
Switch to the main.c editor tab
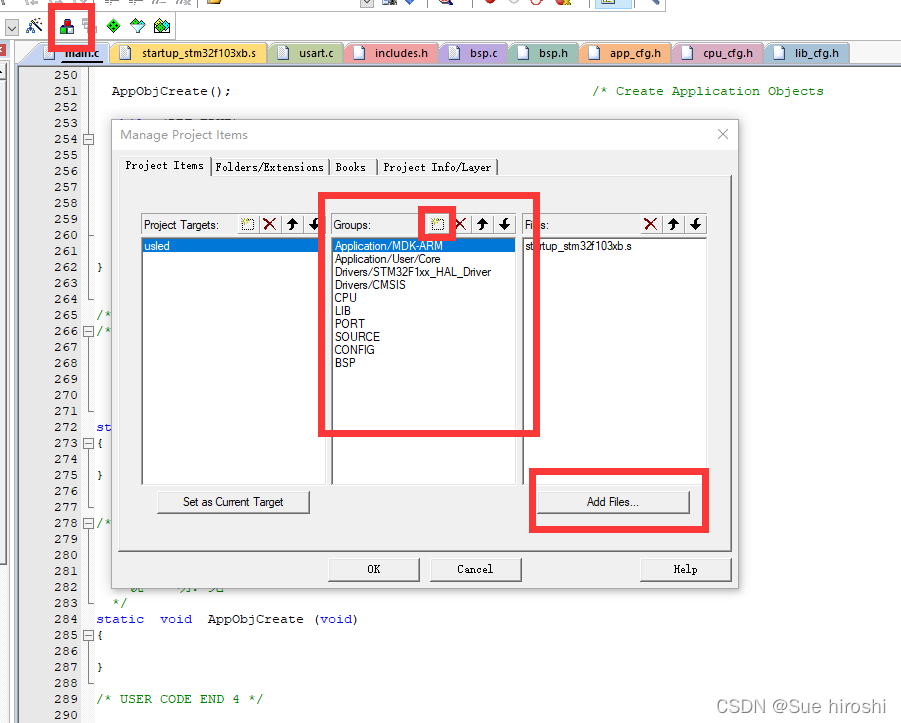(74, 53)
